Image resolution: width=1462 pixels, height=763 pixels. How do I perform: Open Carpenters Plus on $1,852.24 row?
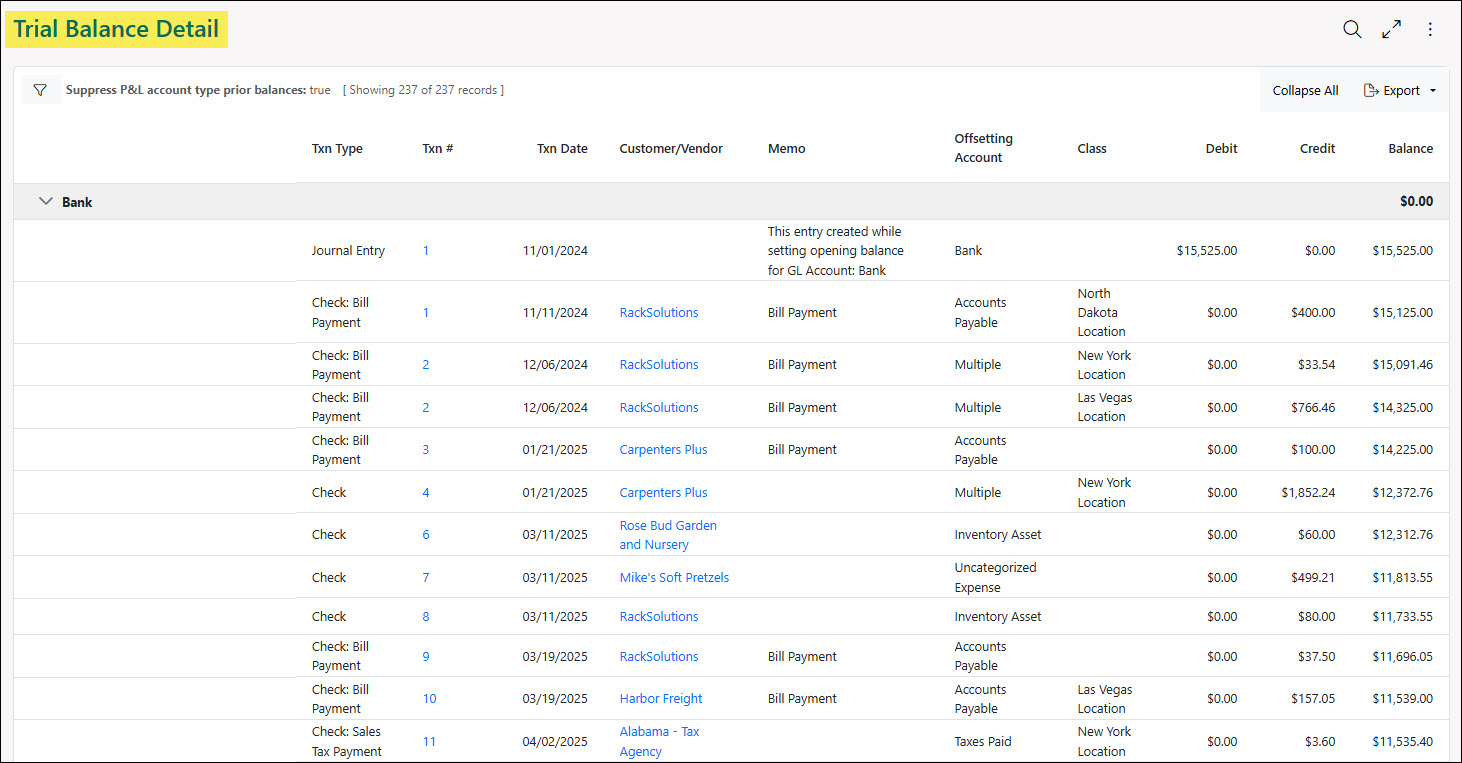(x=663, y=492)
